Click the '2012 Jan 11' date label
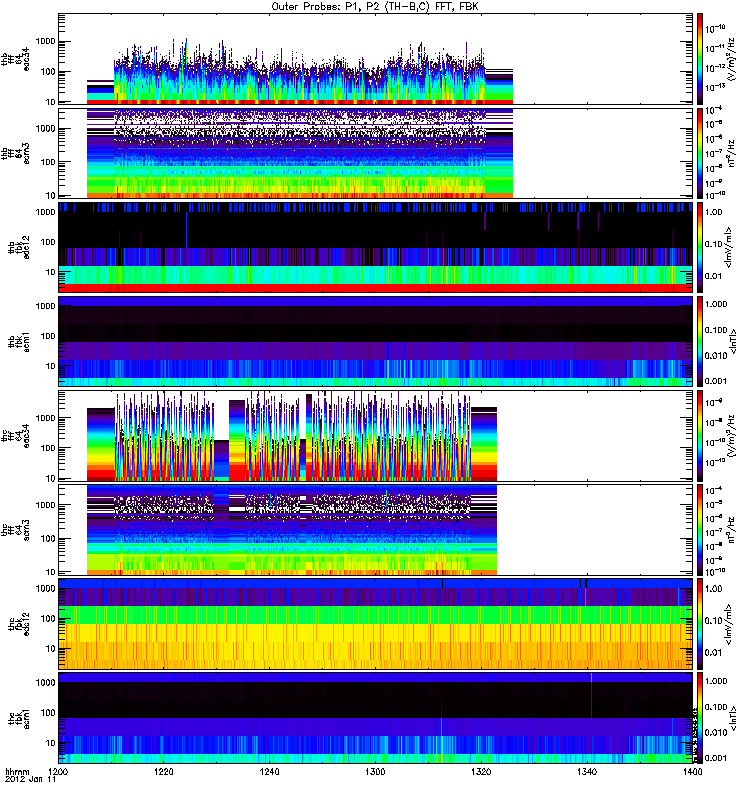Viewport: 750px width, 800px height. coord(30,780)
